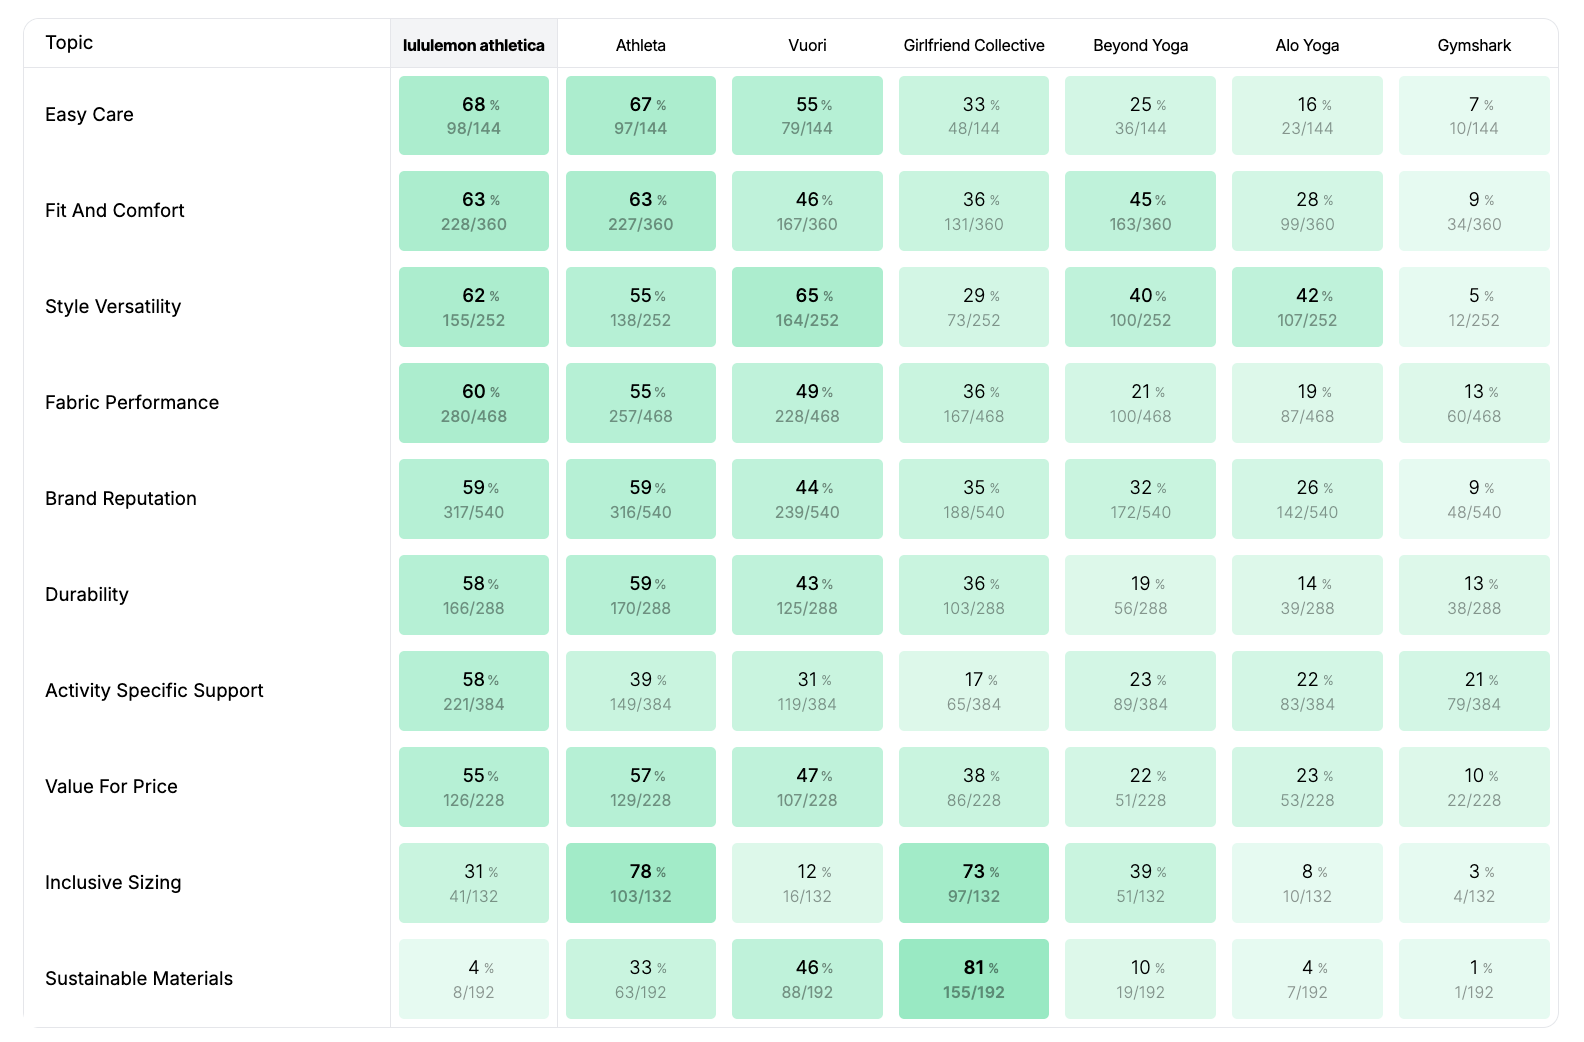Click the 170/288 Athleta Durability cell
Screen dimensions: 1584x1042
point(641,595)
